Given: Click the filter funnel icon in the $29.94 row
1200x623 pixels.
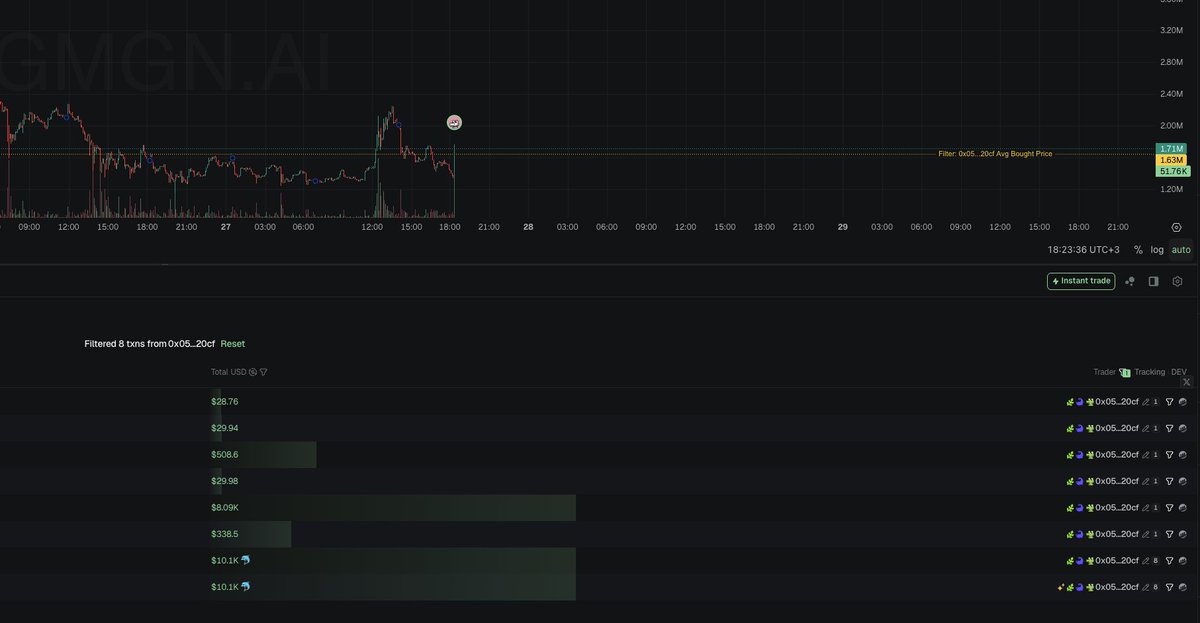Looking at the screenshot, I should 1169,428.
